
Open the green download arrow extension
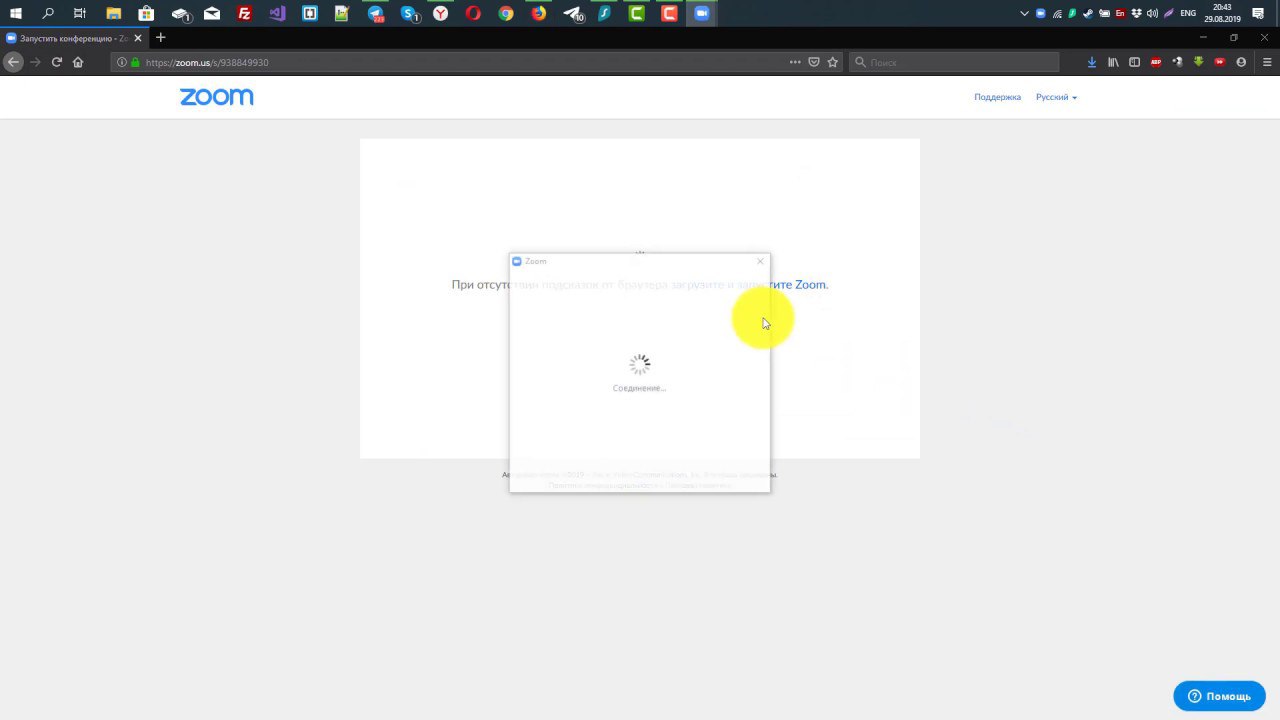(x=1199, y=62)
